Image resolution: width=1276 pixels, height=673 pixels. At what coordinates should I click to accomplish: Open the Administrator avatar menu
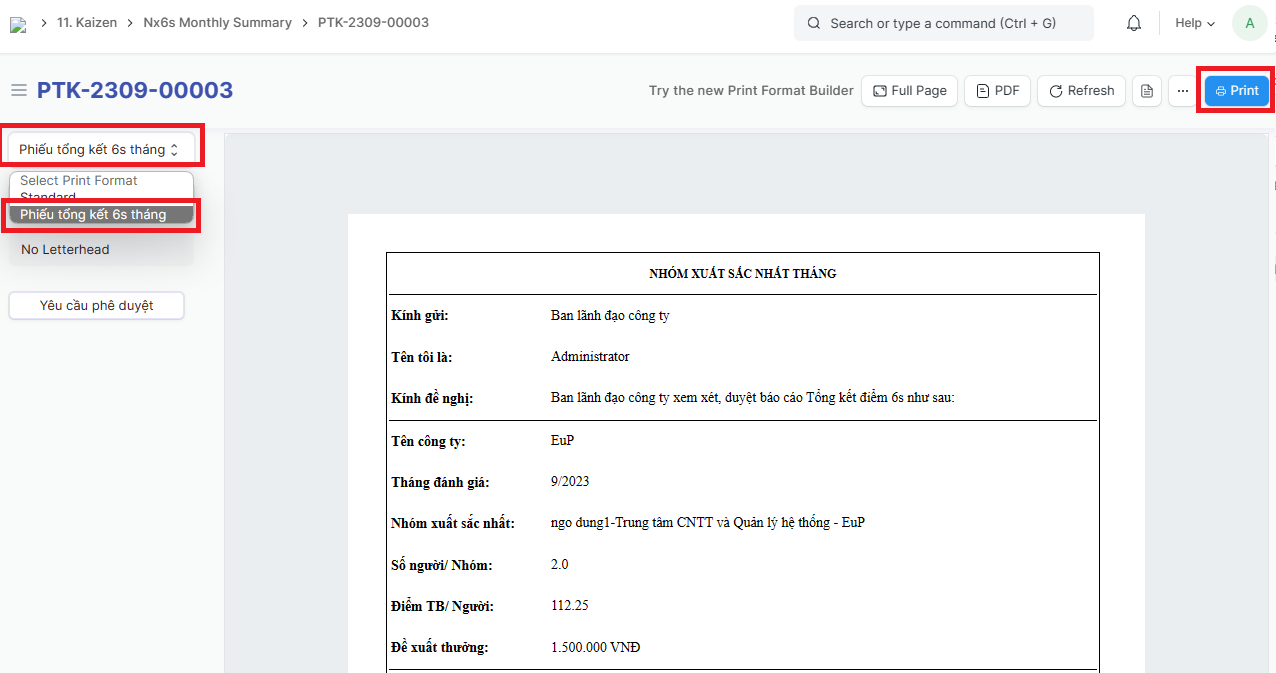pos(1249,23)
